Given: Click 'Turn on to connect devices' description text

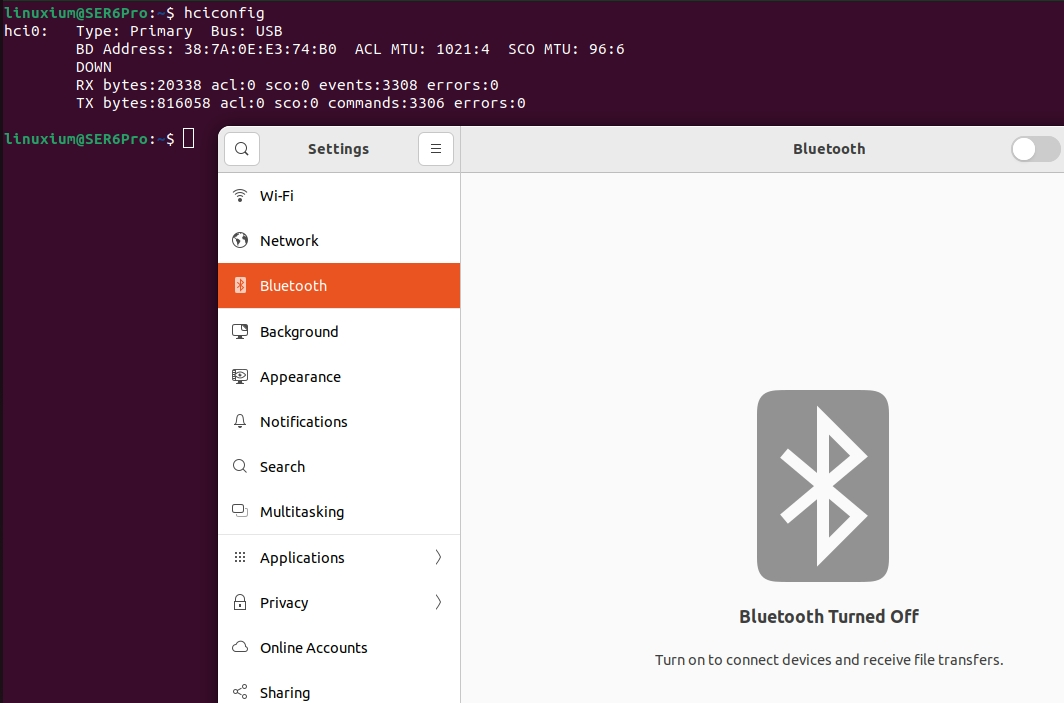Looking at the screenshot, I should point(829,660).
